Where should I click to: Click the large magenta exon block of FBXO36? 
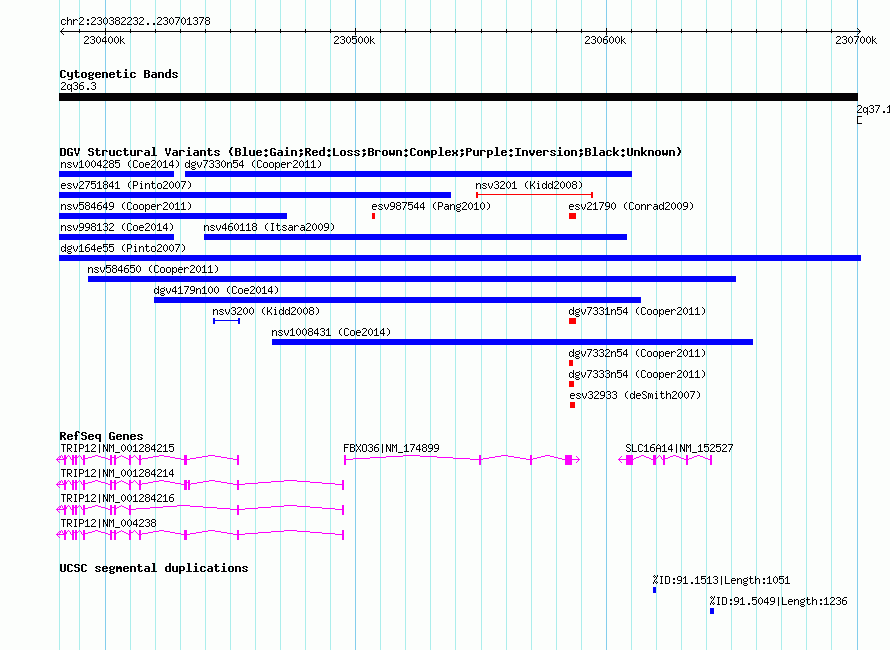[568, 460]
